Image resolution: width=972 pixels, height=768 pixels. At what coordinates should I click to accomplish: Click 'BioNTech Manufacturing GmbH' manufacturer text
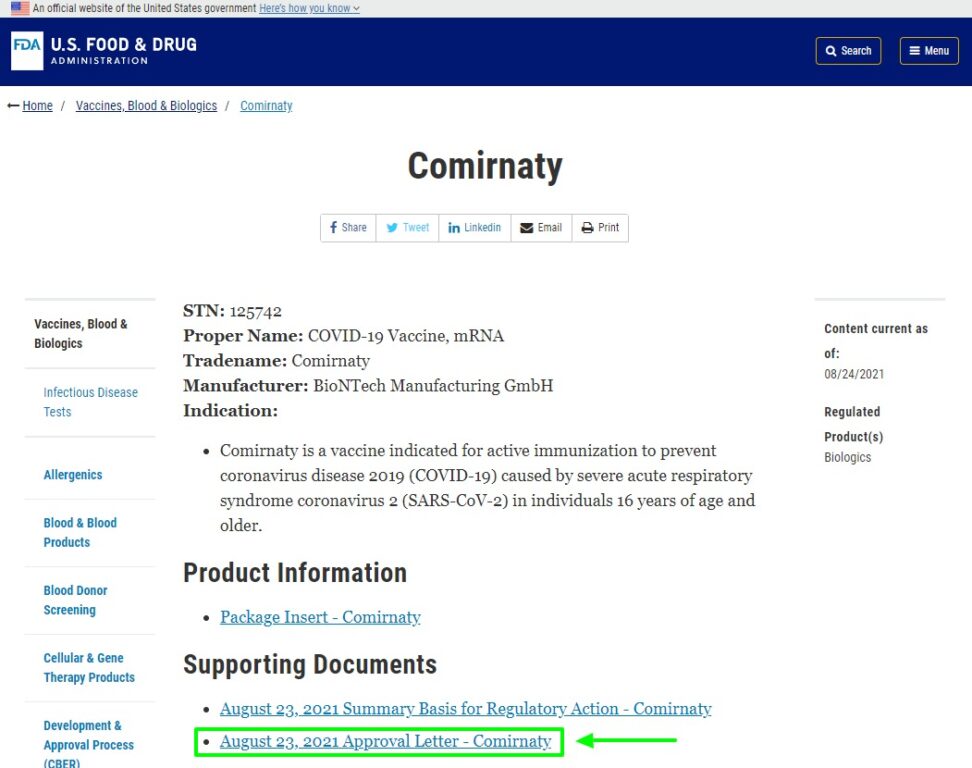[433, 386]
